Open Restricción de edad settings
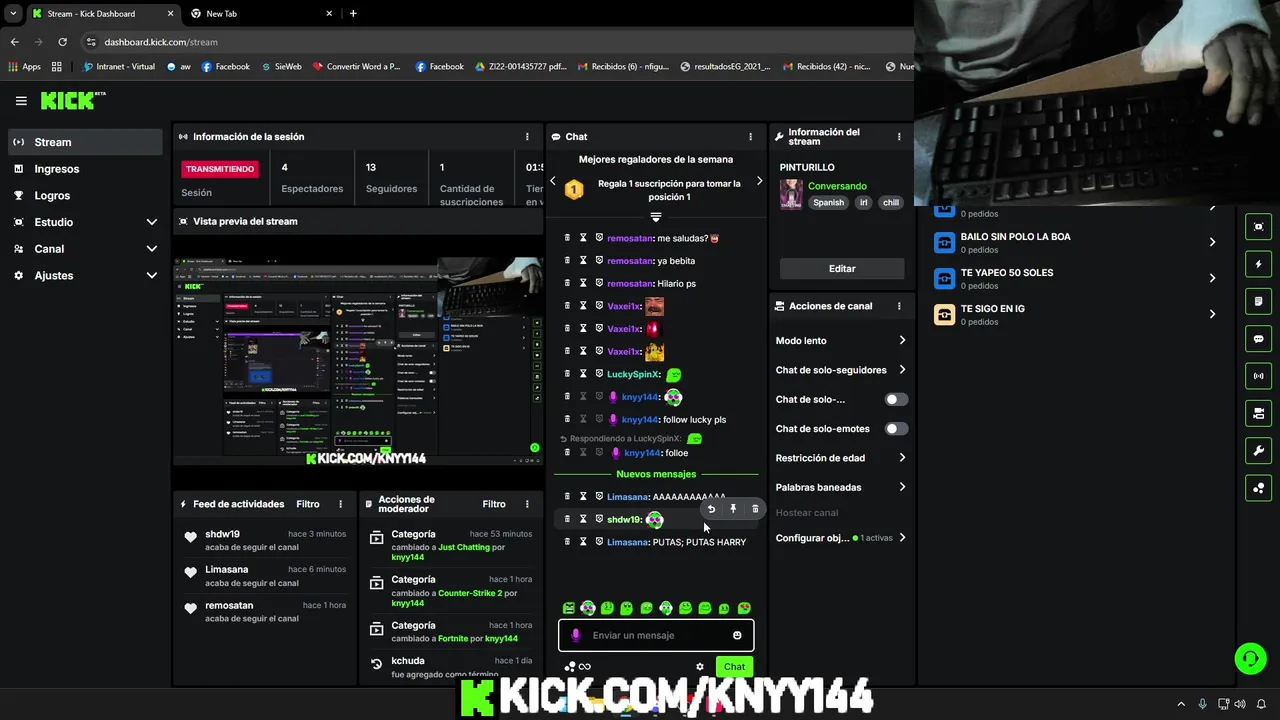 click(x=902, y=458)
